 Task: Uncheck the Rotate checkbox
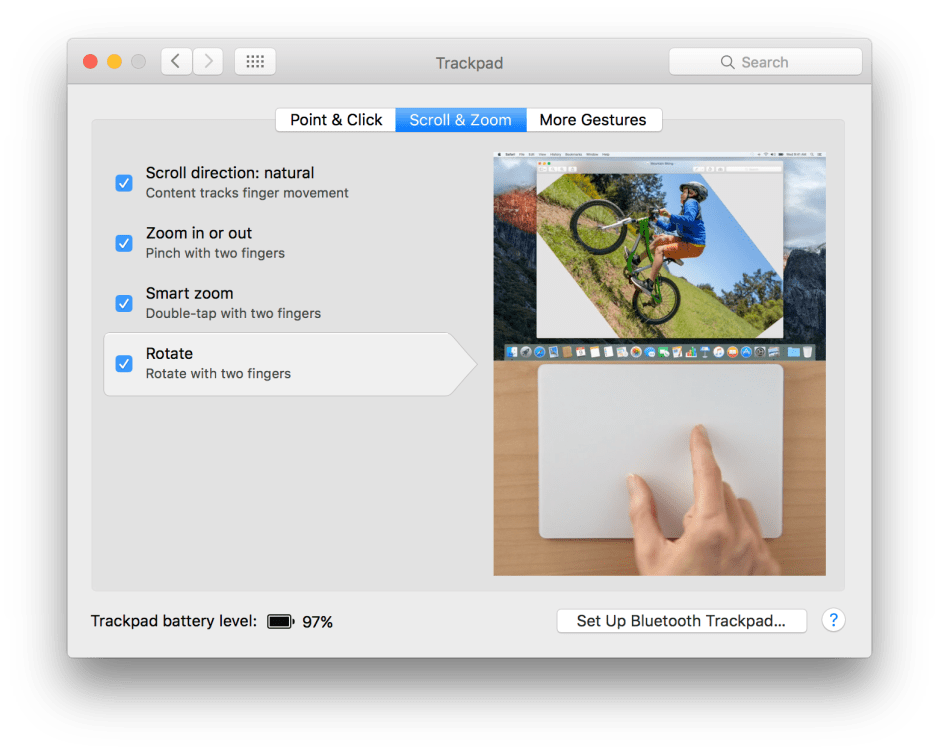[x=124, y=363]
